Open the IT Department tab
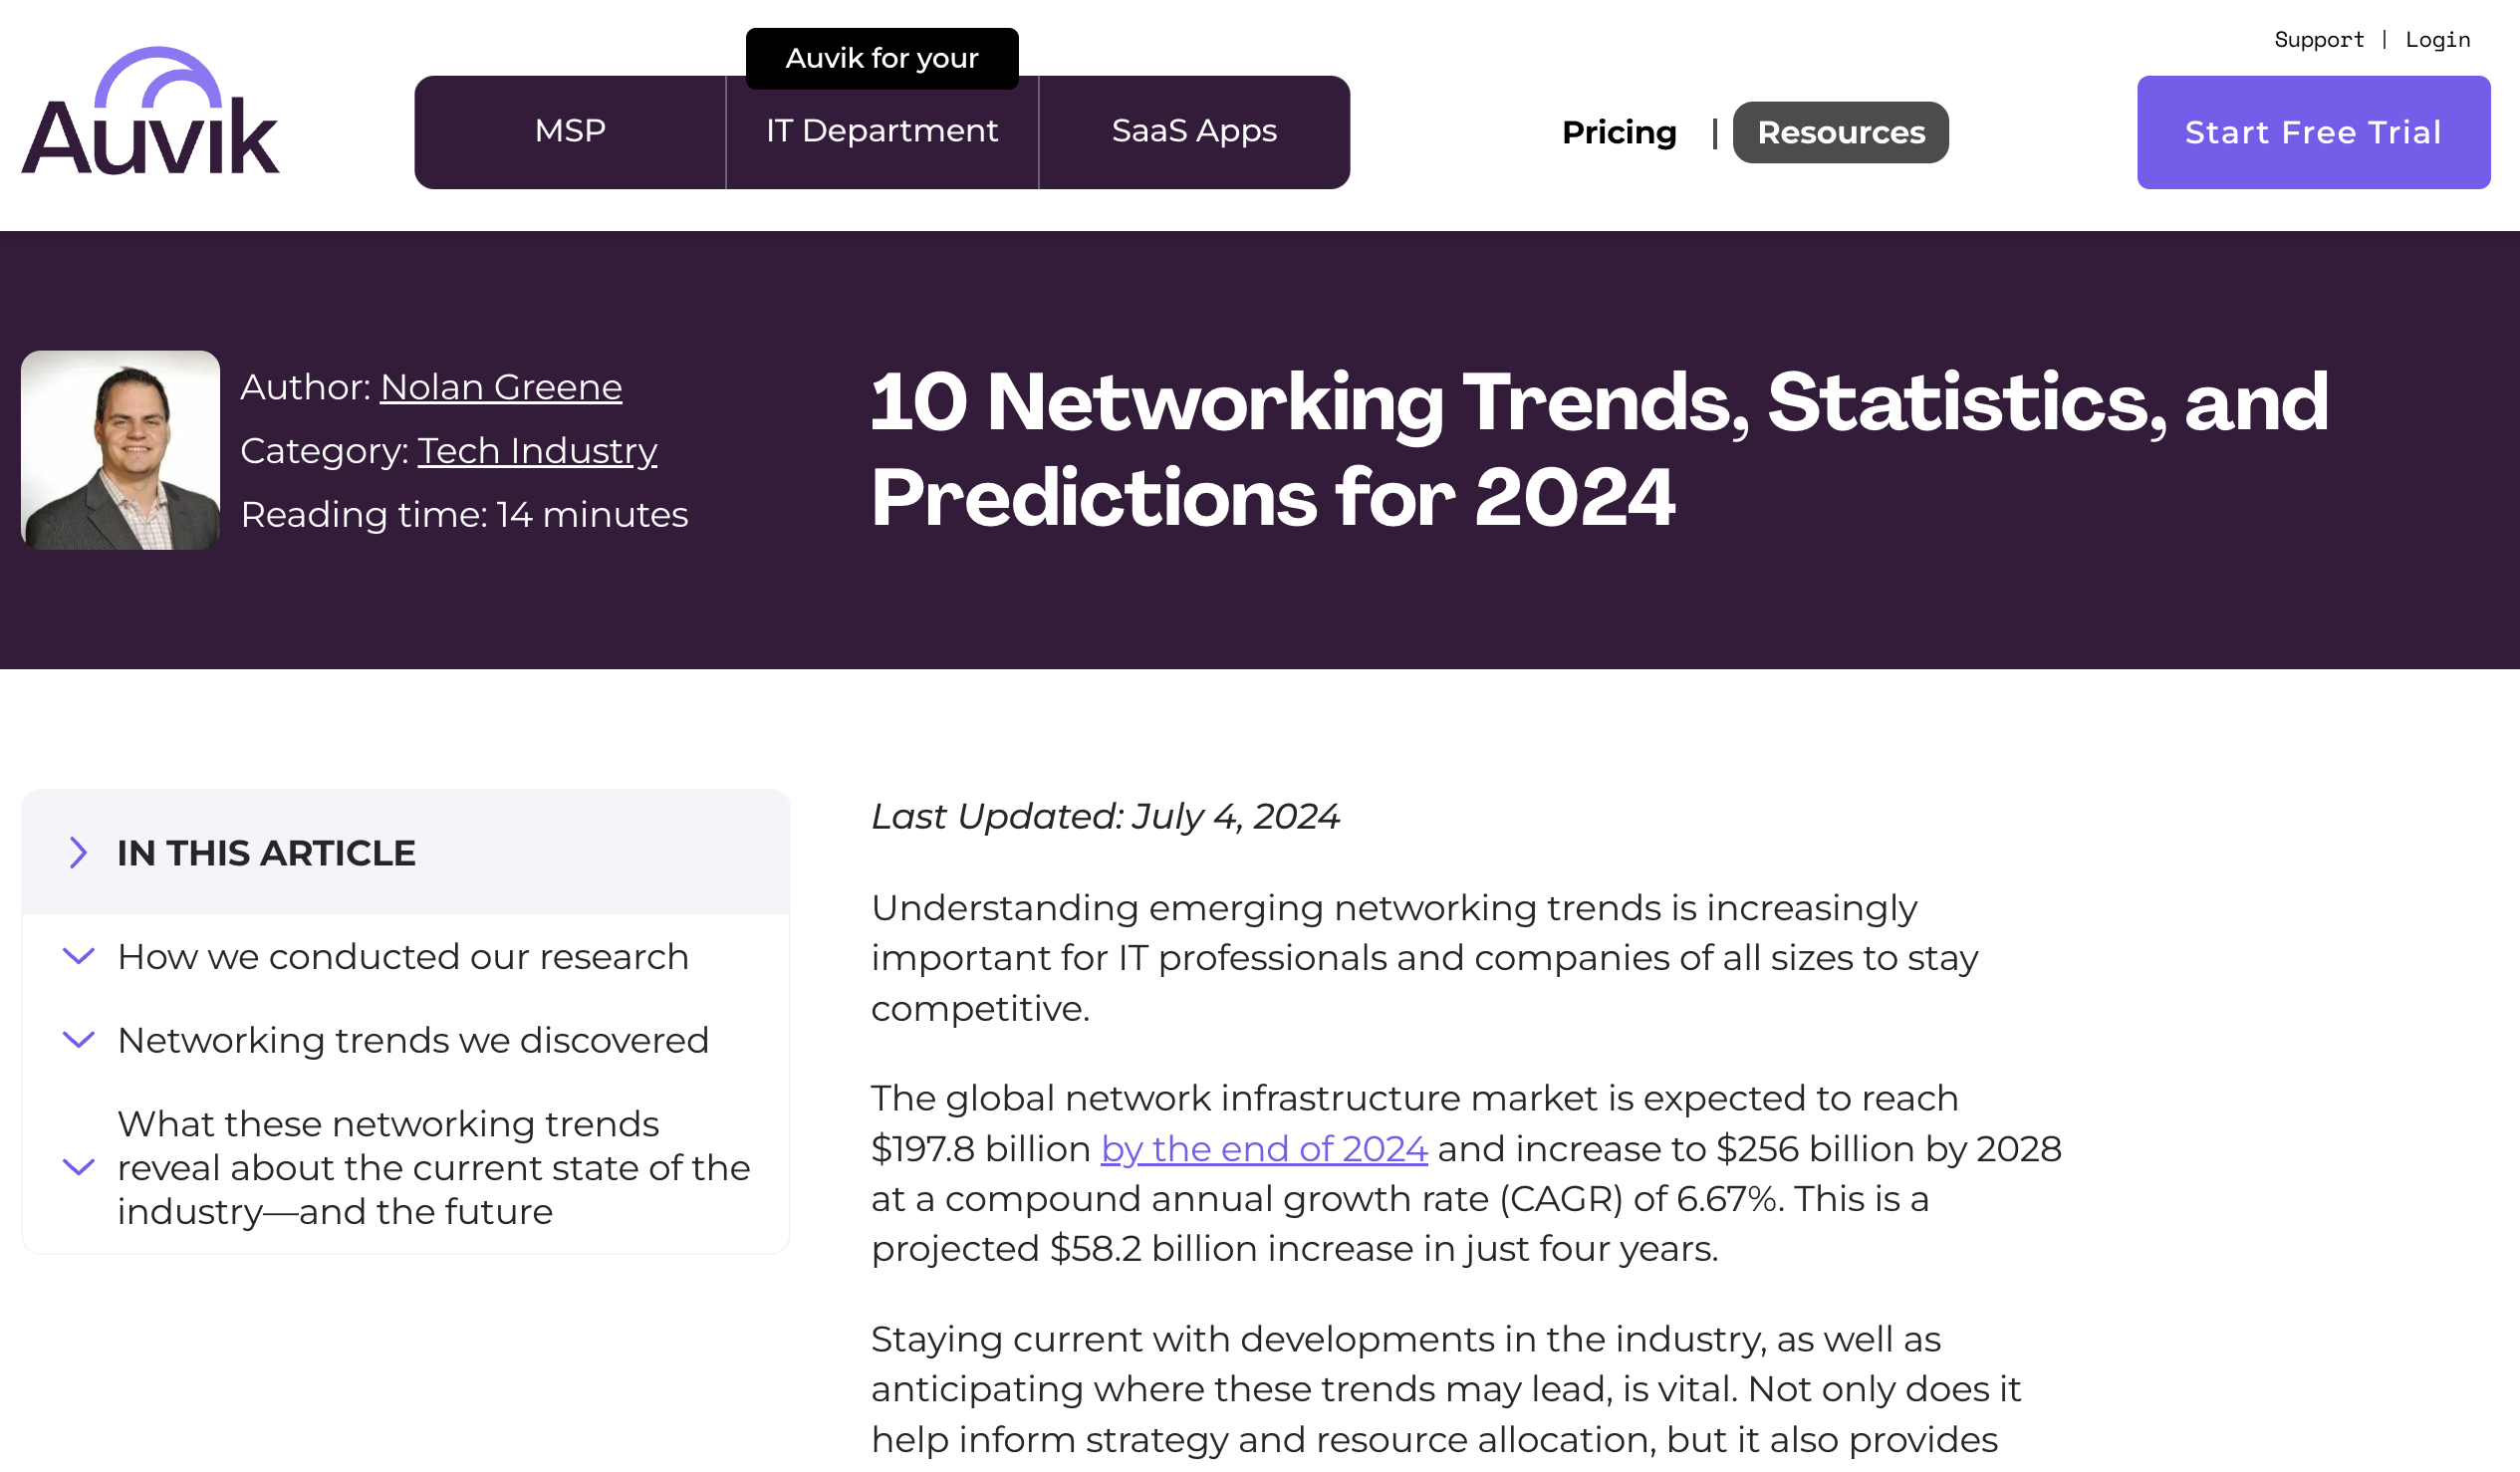The height and width of the screenshot is (1472, 2520). (x=881, y=131)
